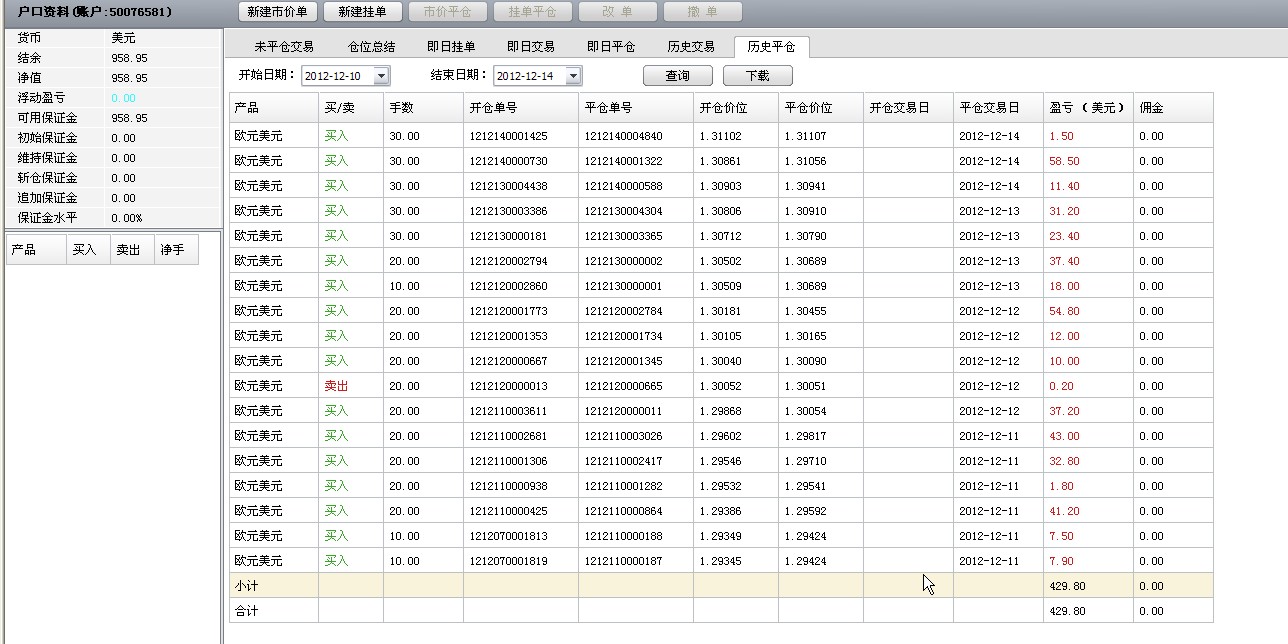This screenshot has height=644, width=1288.
Task: Open the 即日交易 tab
Action: [x=531, y=47]
